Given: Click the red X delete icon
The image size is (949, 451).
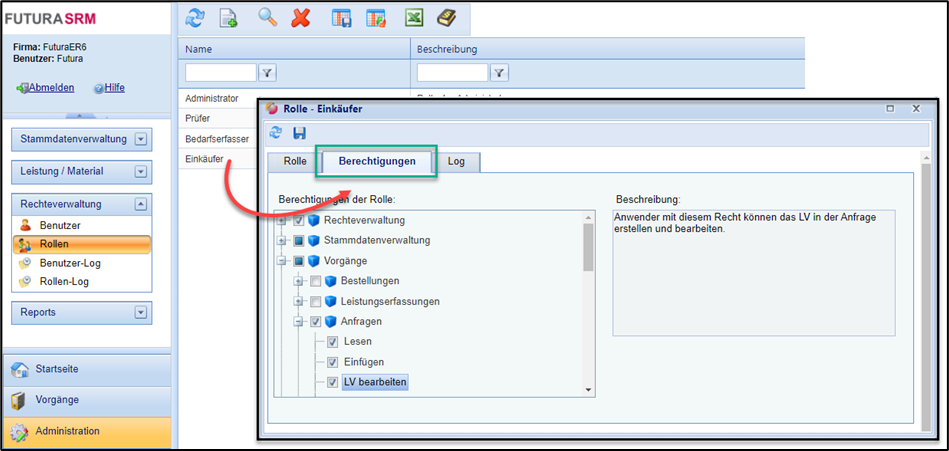Looking at the screenshot, I should click(300, 18).
